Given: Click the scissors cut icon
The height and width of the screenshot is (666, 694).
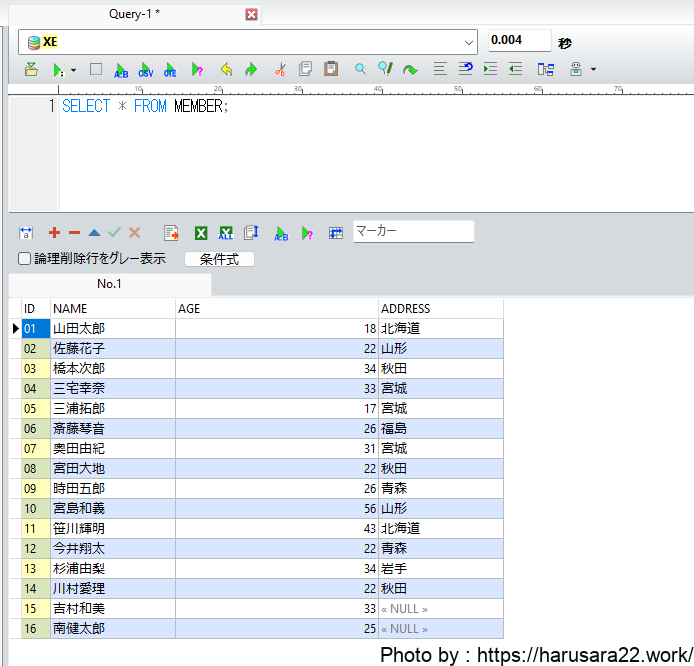Looking at the screenshot, I should [x=280, y=70].
